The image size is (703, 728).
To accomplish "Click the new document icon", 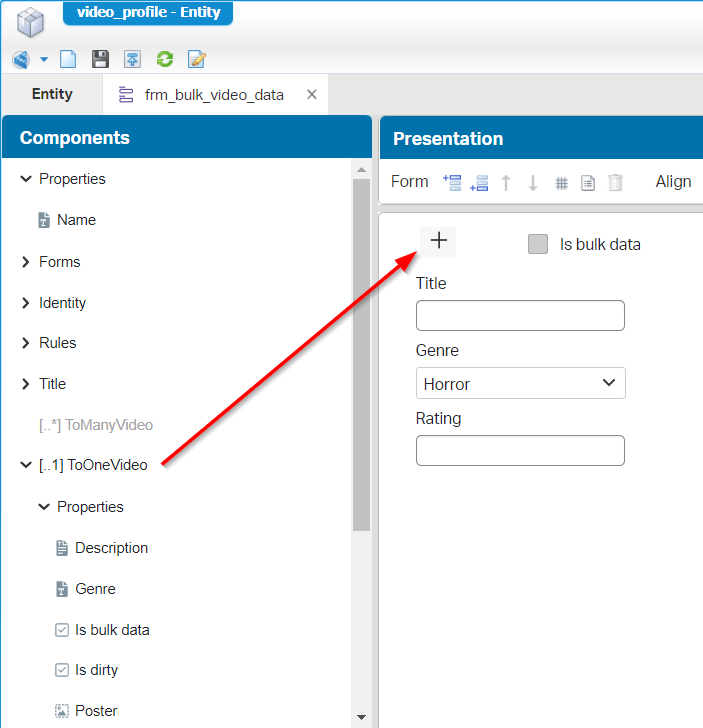I will point(68,59).
